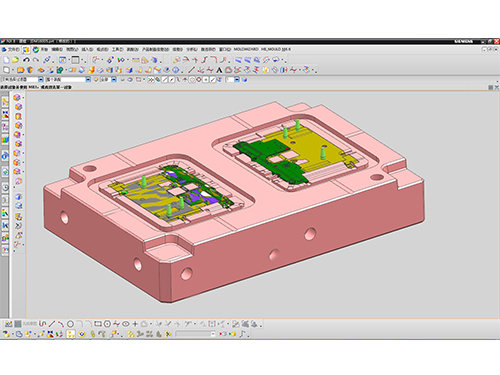Click the Open folder icon

coord(15,60)
